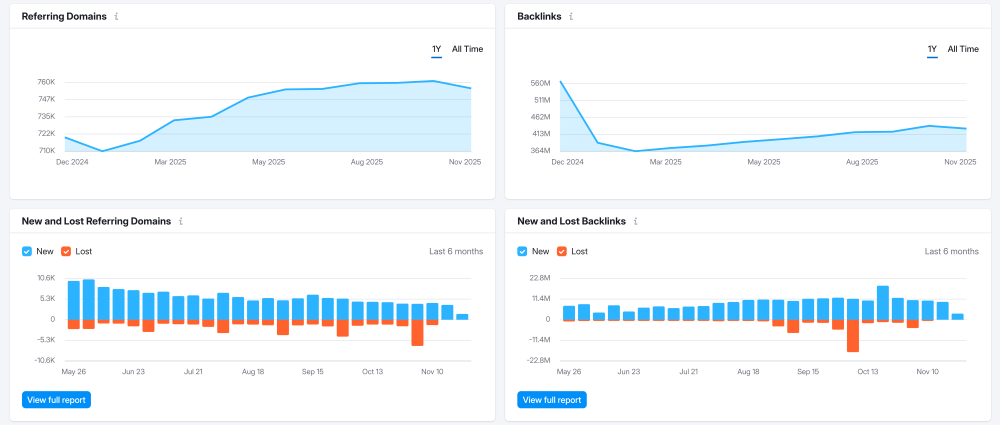Switch Referring Domains chart to All Time
The width and height of the screenshot is (1000, 425).
tap(467, 49)
